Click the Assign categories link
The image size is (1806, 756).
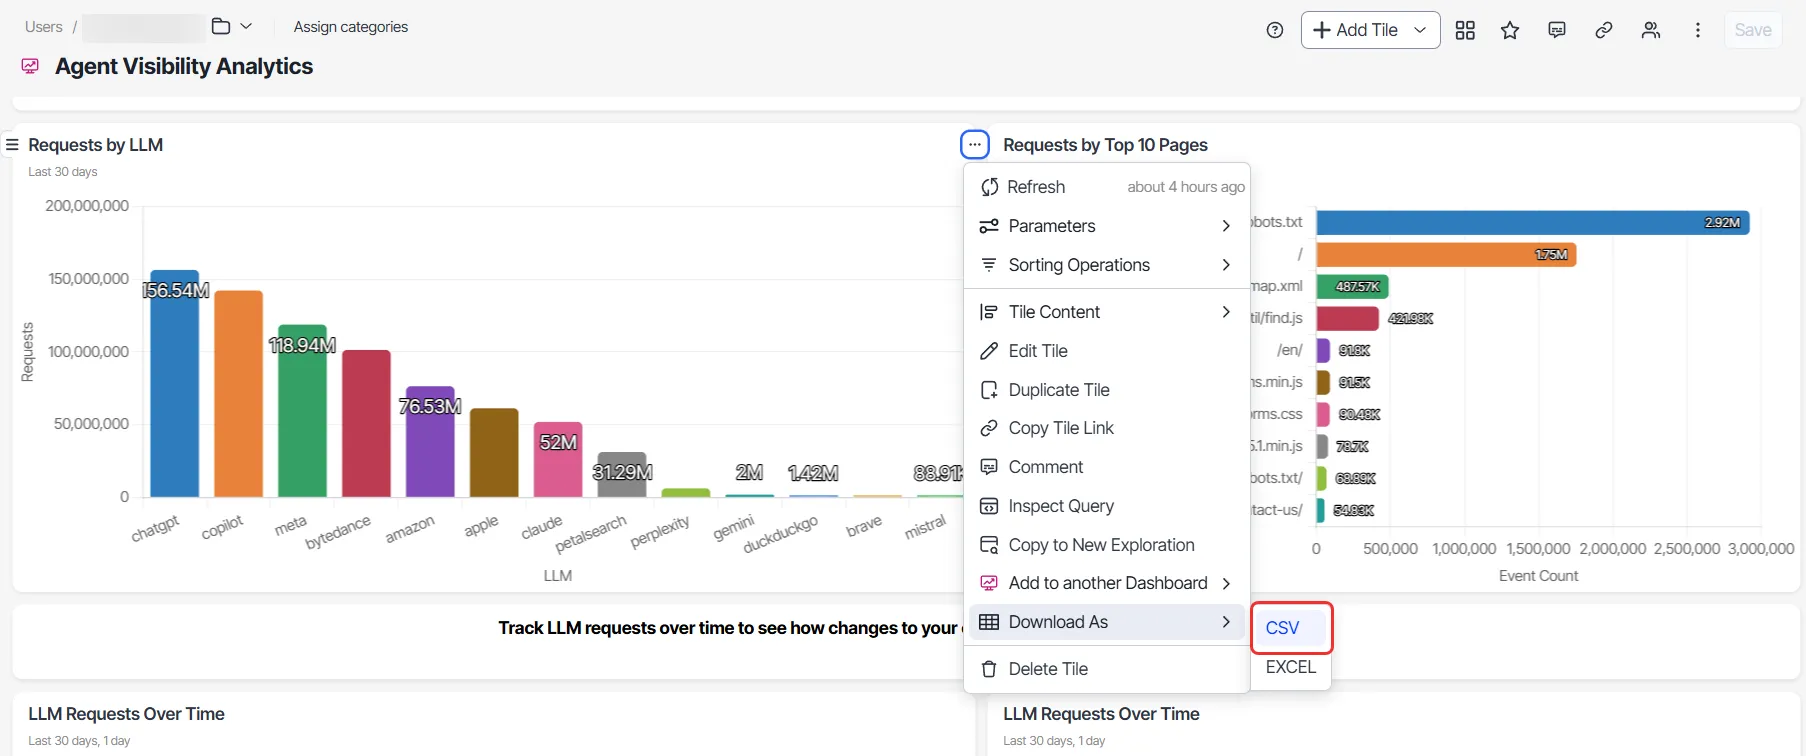pyautogui.click(x=351, y=27)
